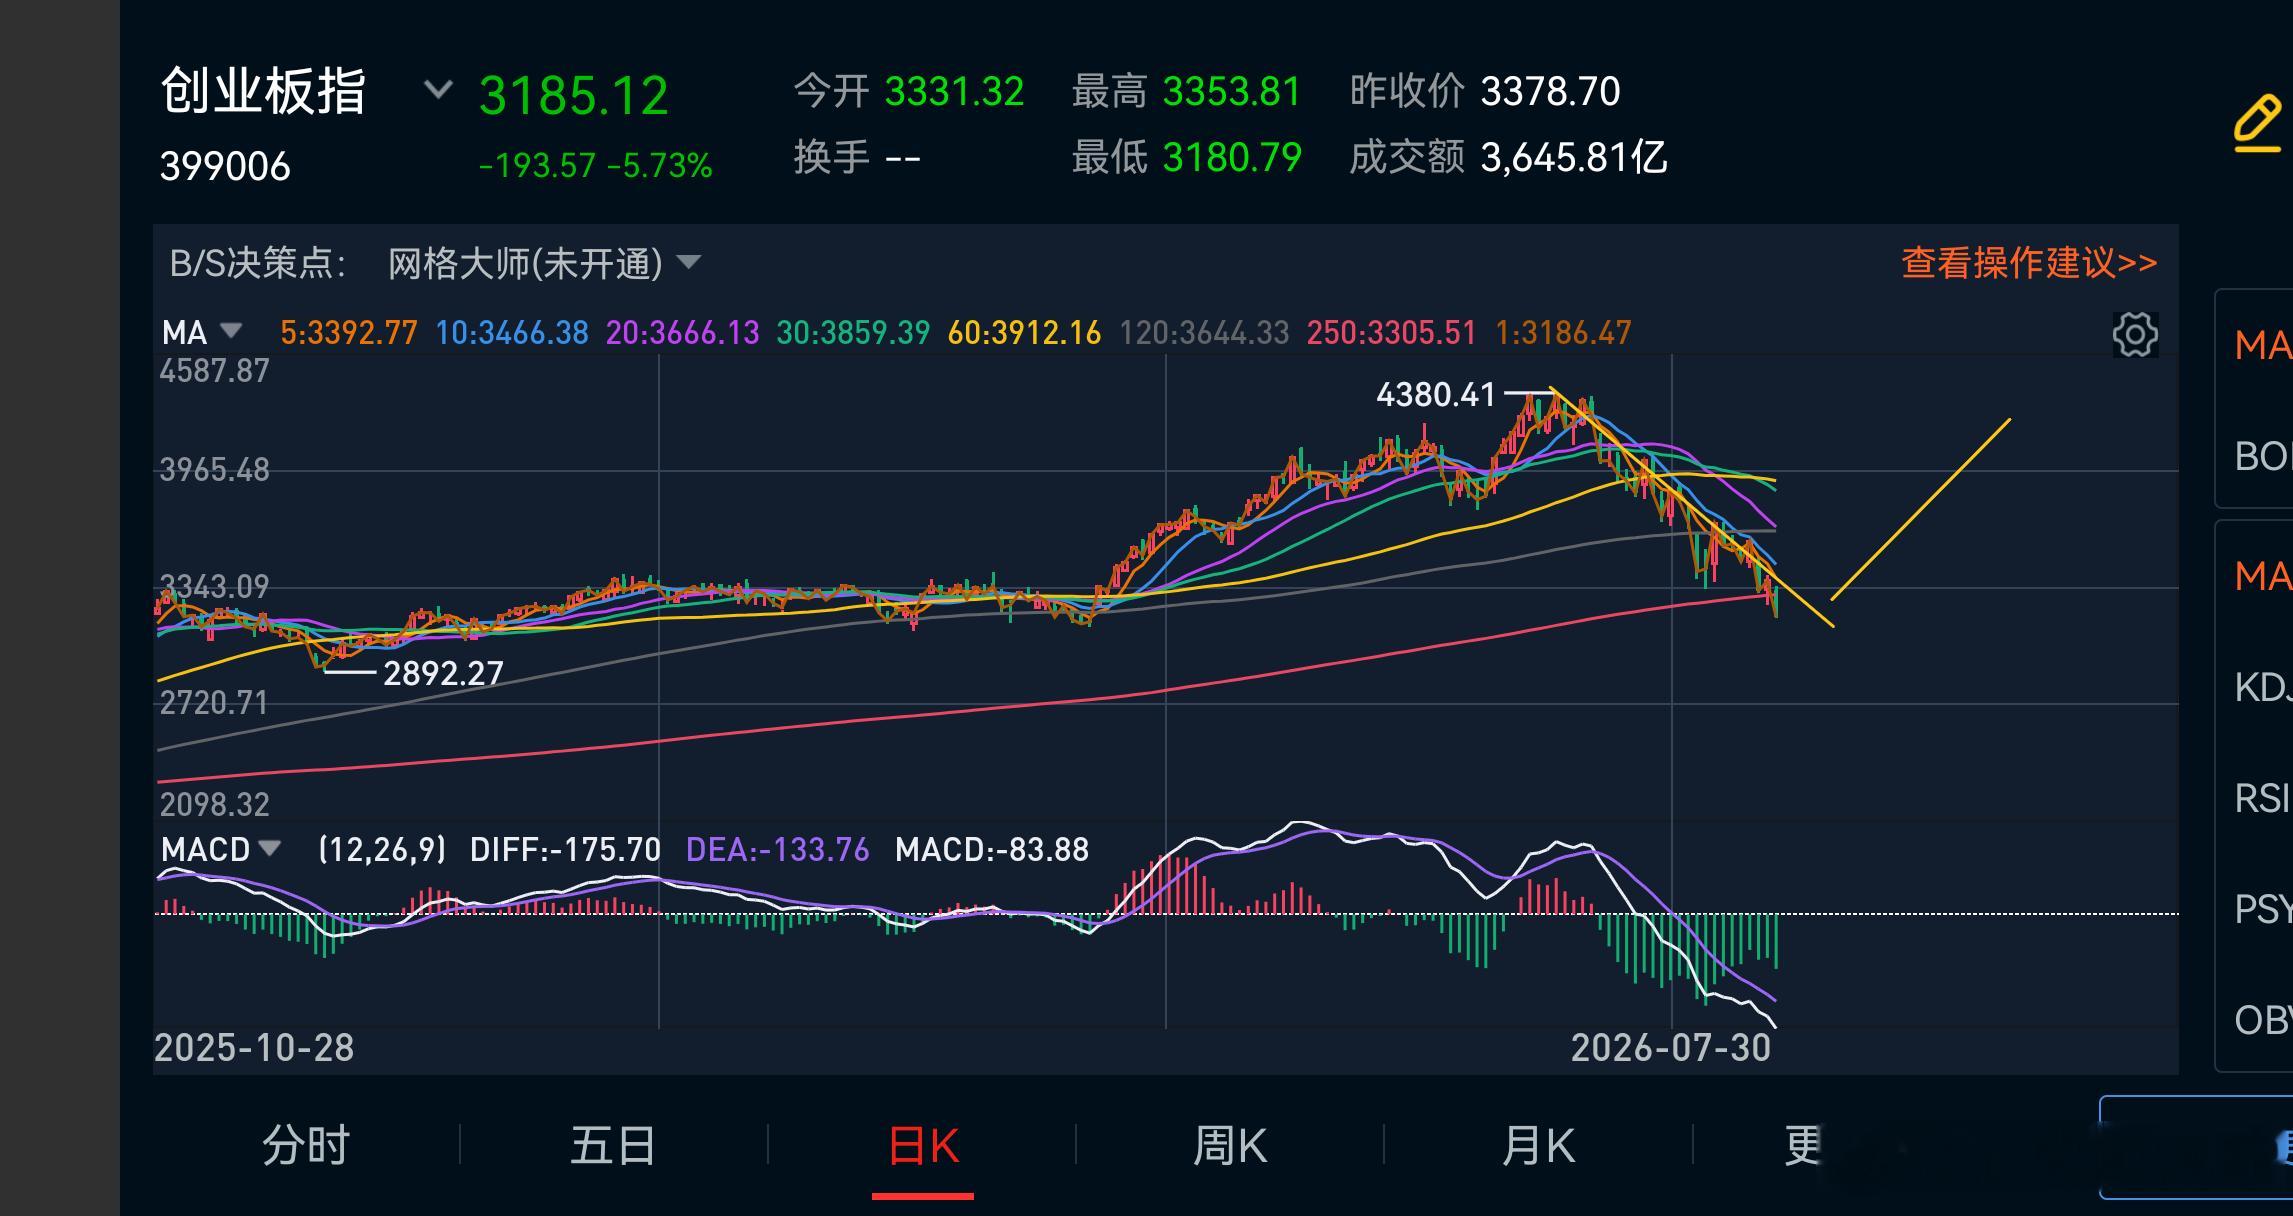The height and width of the screenshot is (1216, 2293).
Task: Open the 更多 period tab
Action: [x=1803, y=1145]
